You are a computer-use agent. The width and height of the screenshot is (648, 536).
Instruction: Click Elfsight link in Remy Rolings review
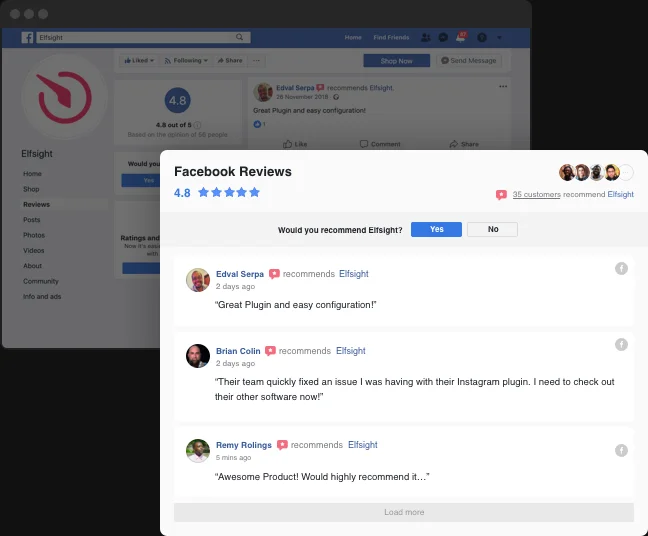coord(362,445)
